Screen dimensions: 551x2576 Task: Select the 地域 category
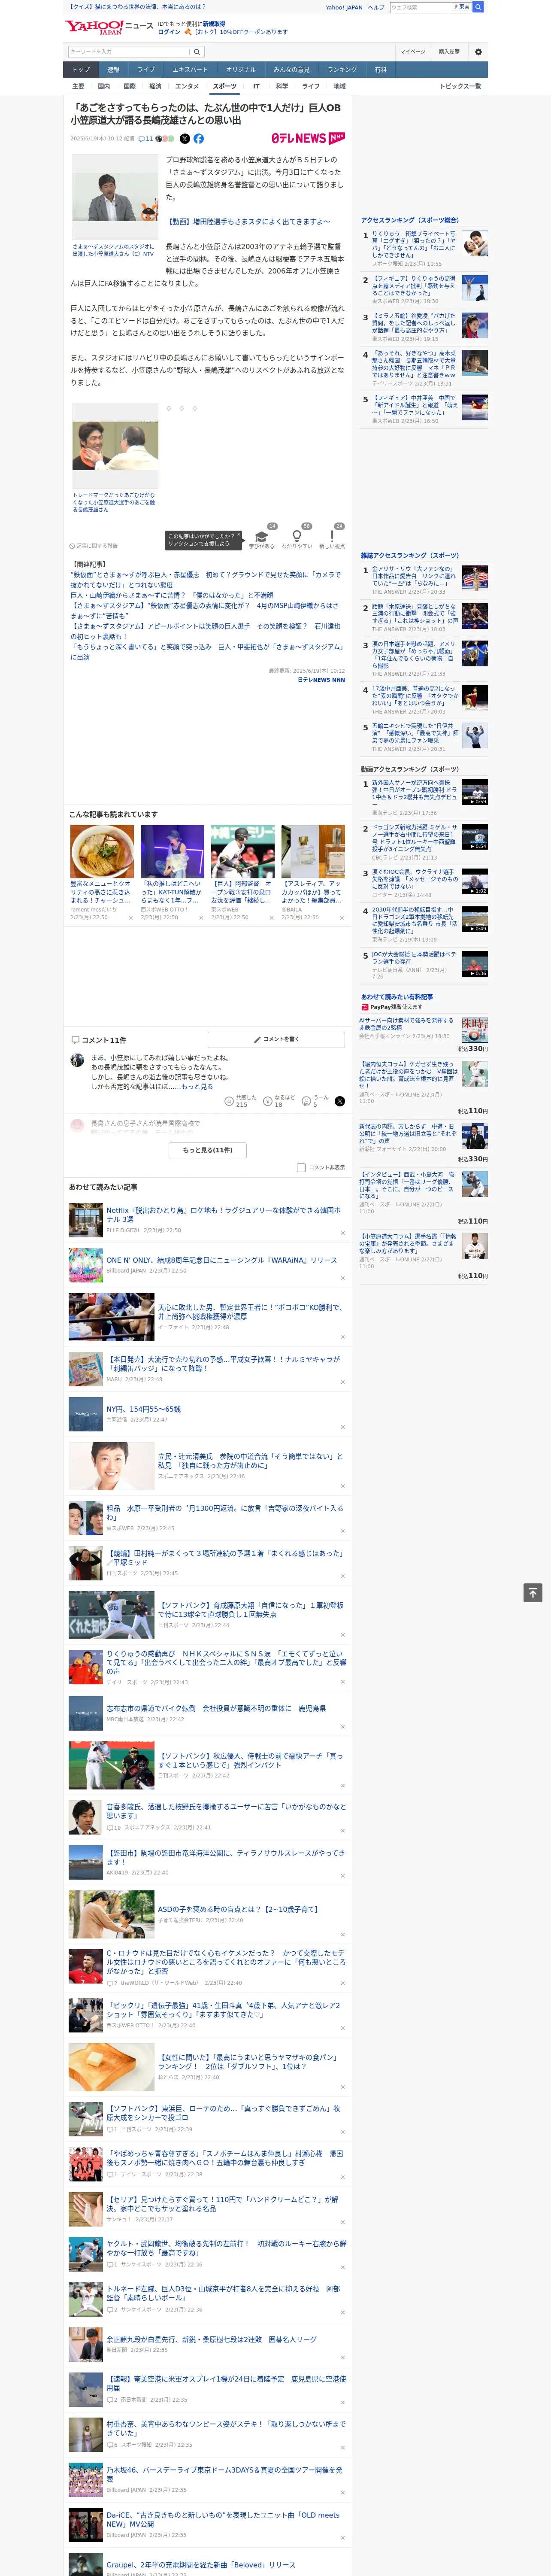pos(339,86)
